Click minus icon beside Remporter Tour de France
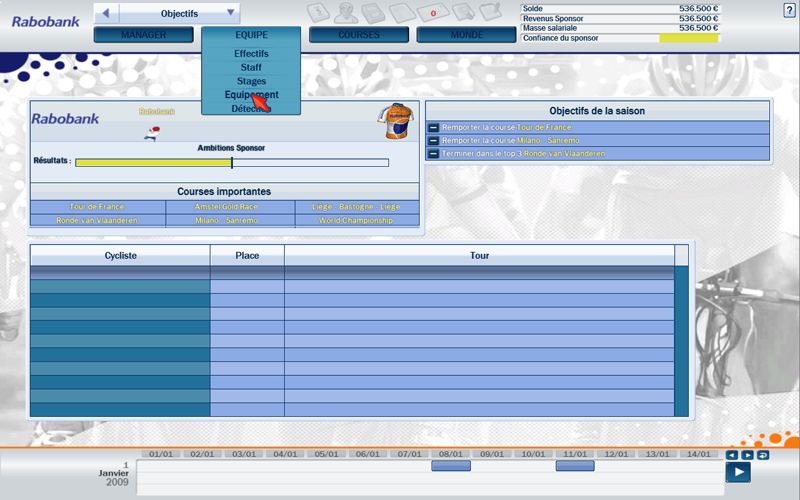This screenshot has width=800, height=500. [x=433, y=128]
